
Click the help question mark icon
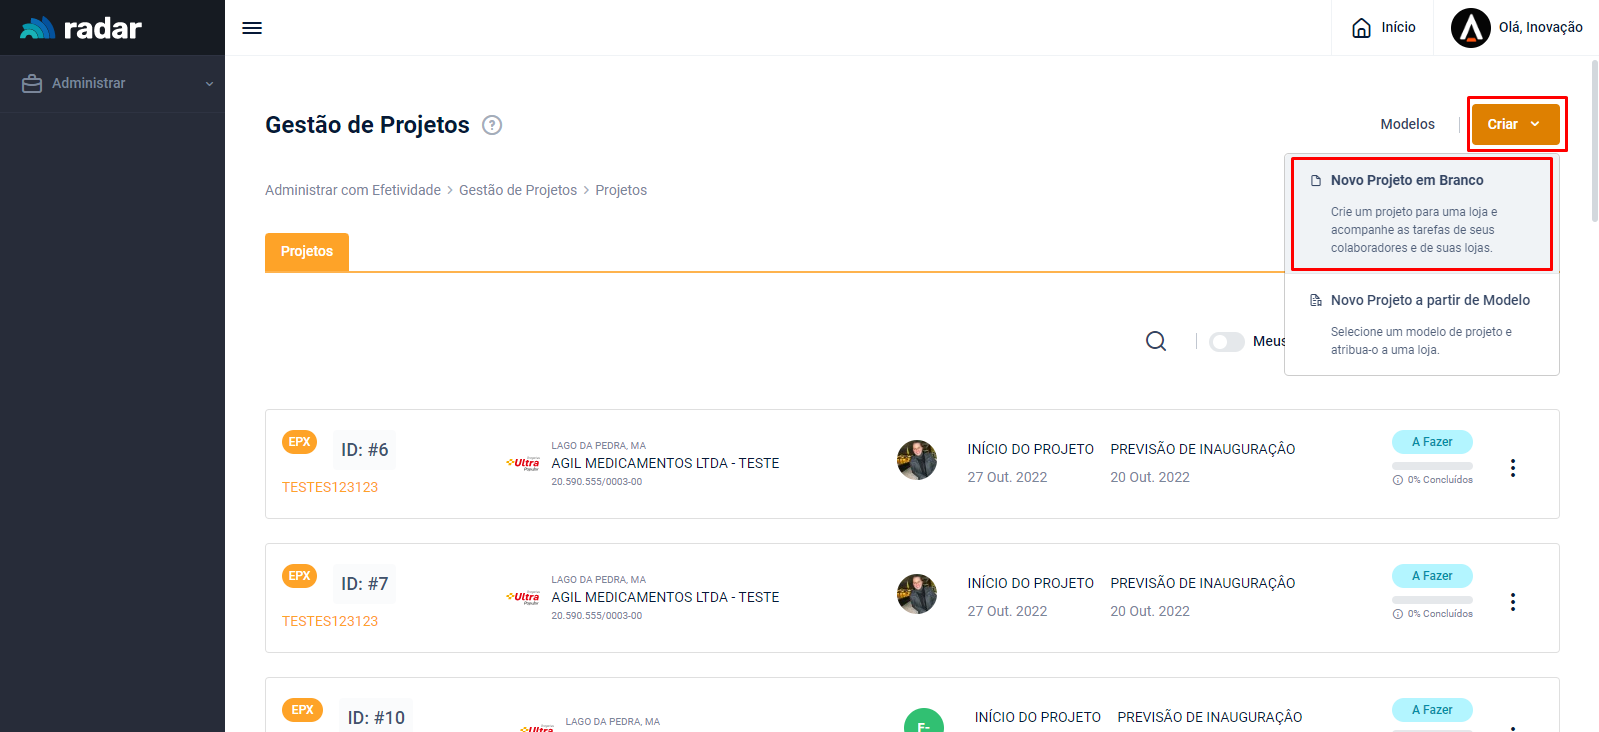coord(492,125)
